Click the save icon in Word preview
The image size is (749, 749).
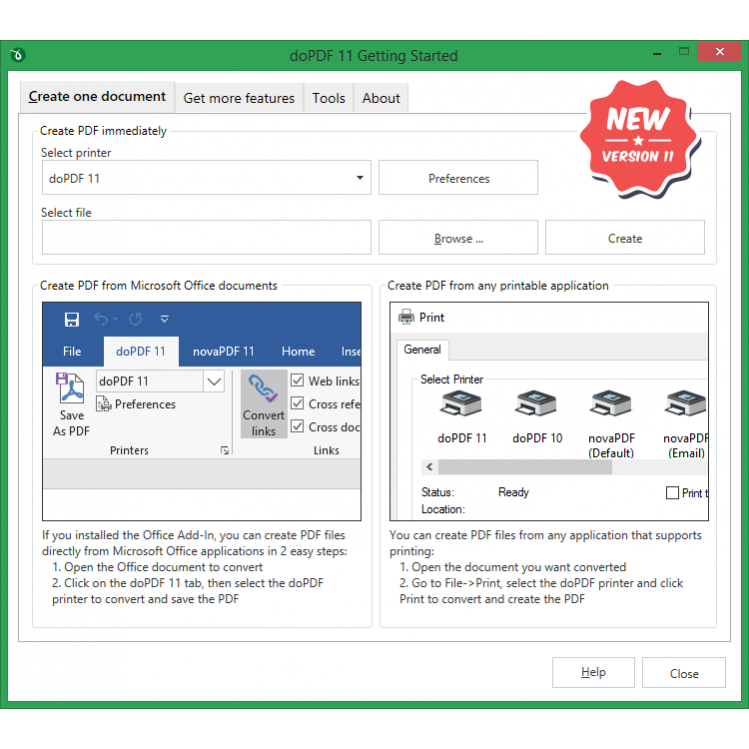72,319
